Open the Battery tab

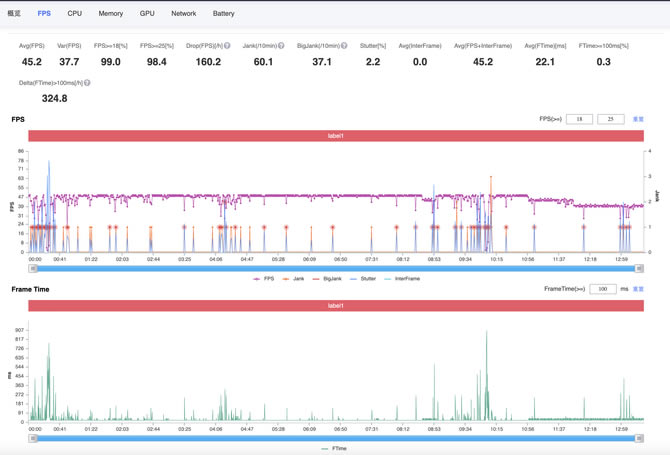223,14
